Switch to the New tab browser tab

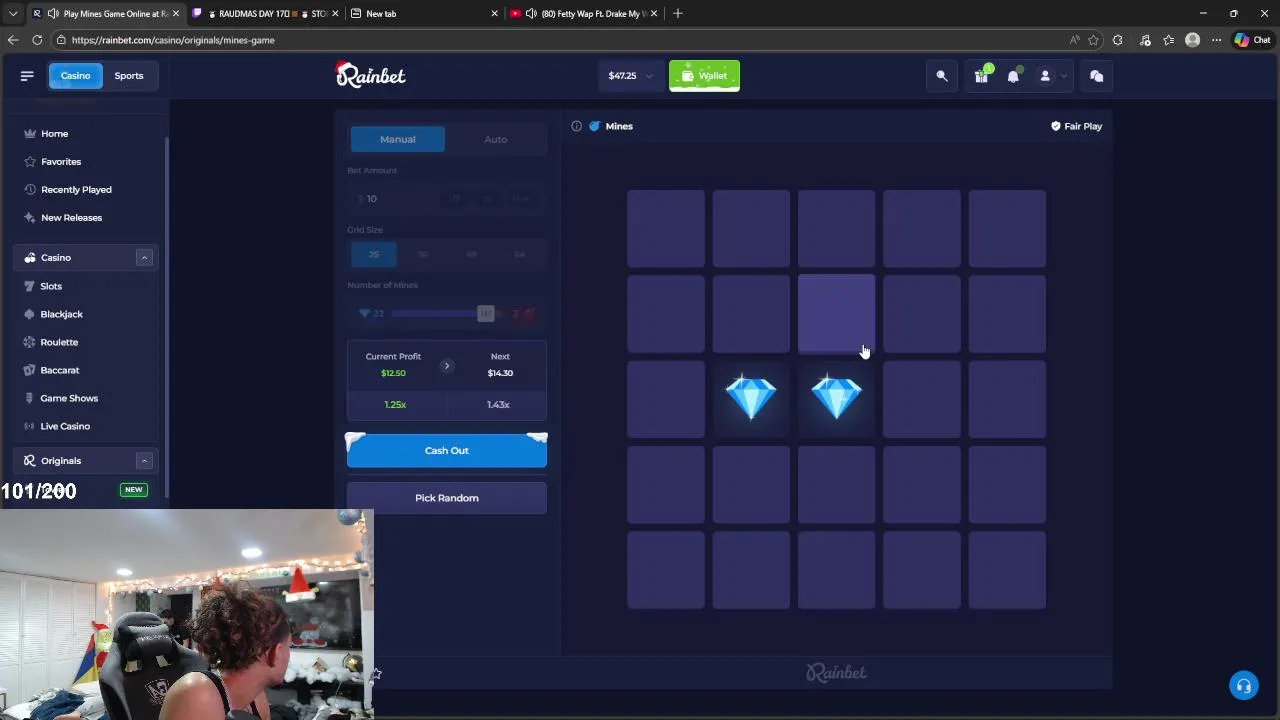pyautogui.click(x=423, y=14)
